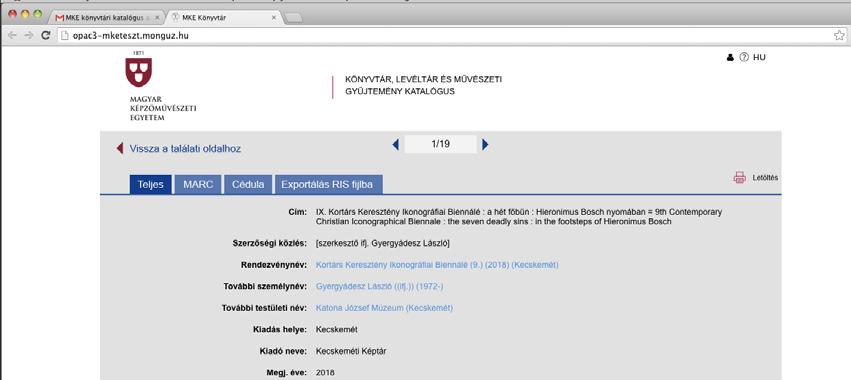Click the 1/19 record counter field
This screenshot has height=380, width=851.
(x=441, y=144)
